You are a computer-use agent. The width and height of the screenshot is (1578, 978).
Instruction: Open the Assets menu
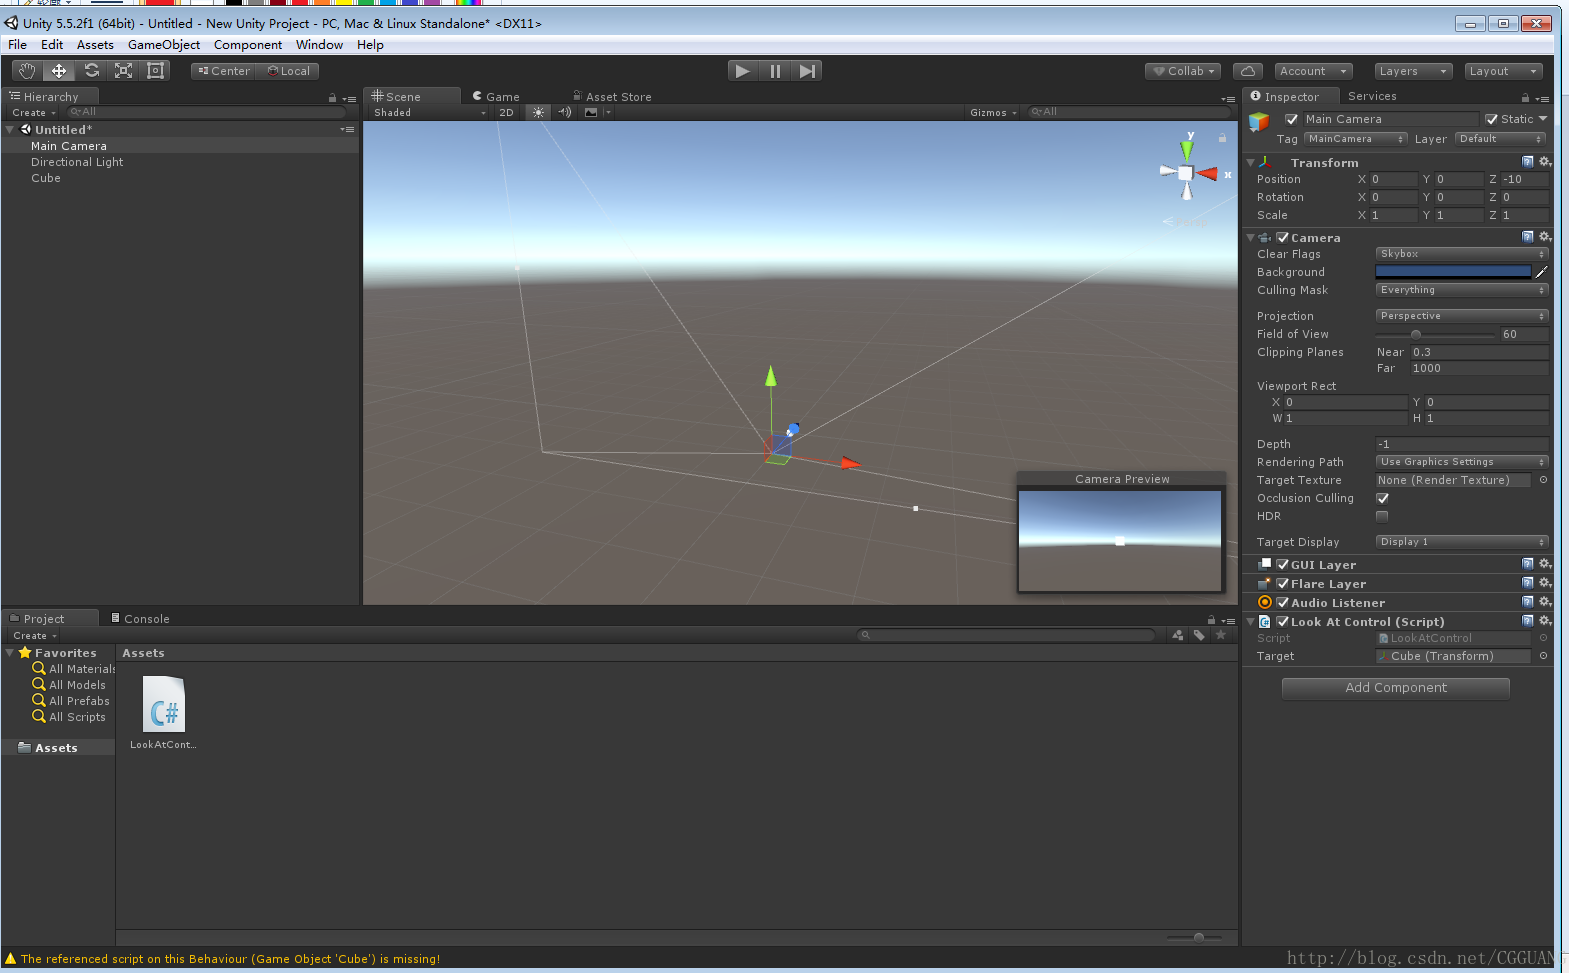(x=95, y=45)
